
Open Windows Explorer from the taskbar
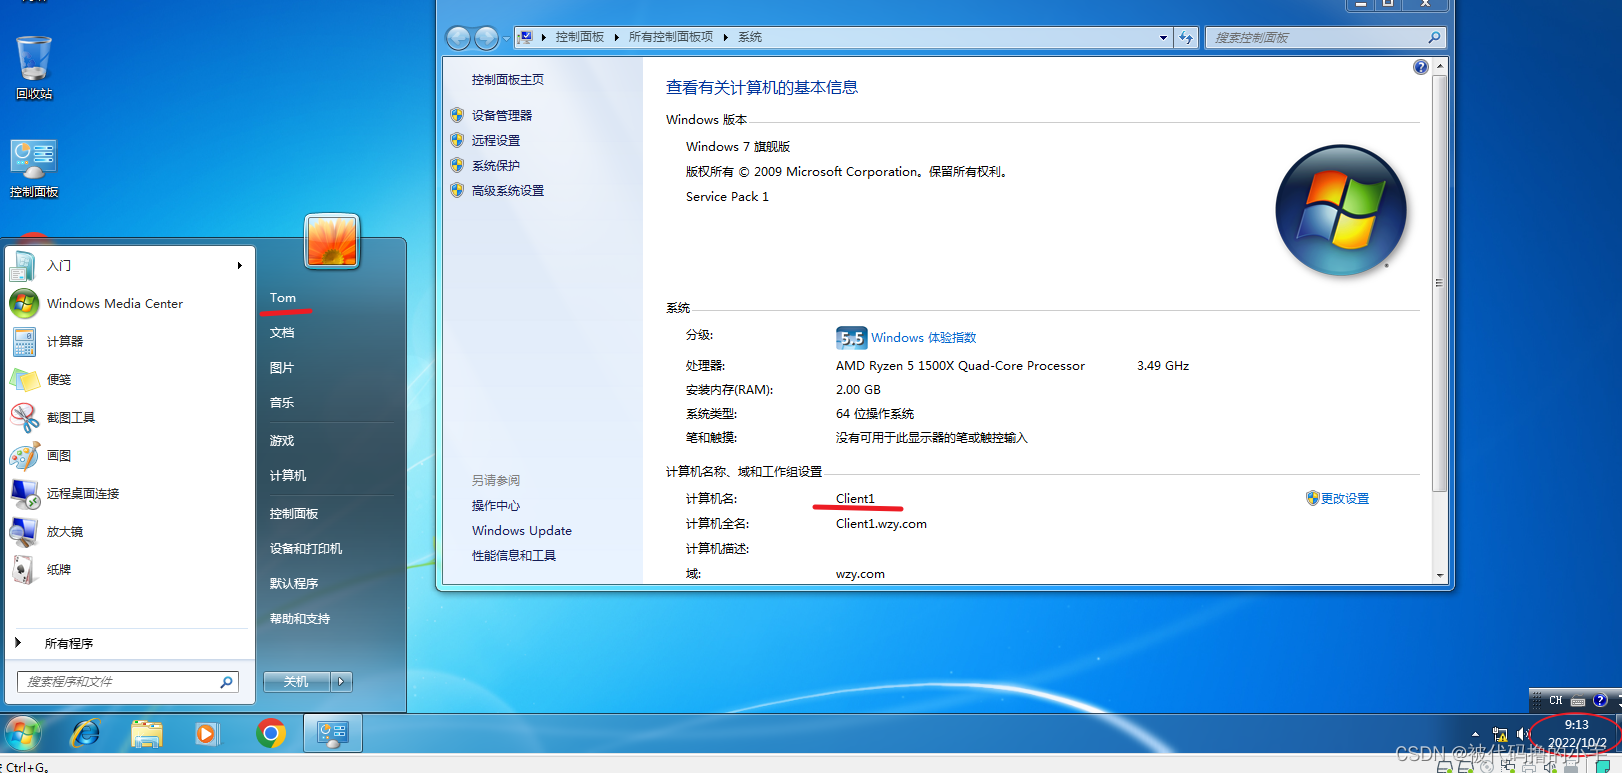coord(146,734)
